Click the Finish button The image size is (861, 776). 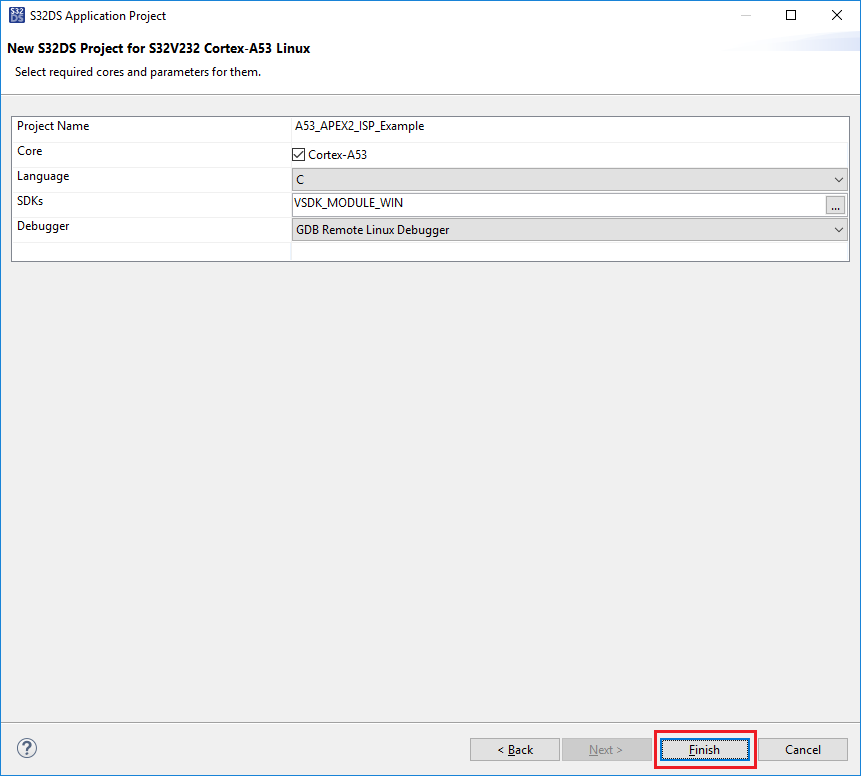click(705, 750)
